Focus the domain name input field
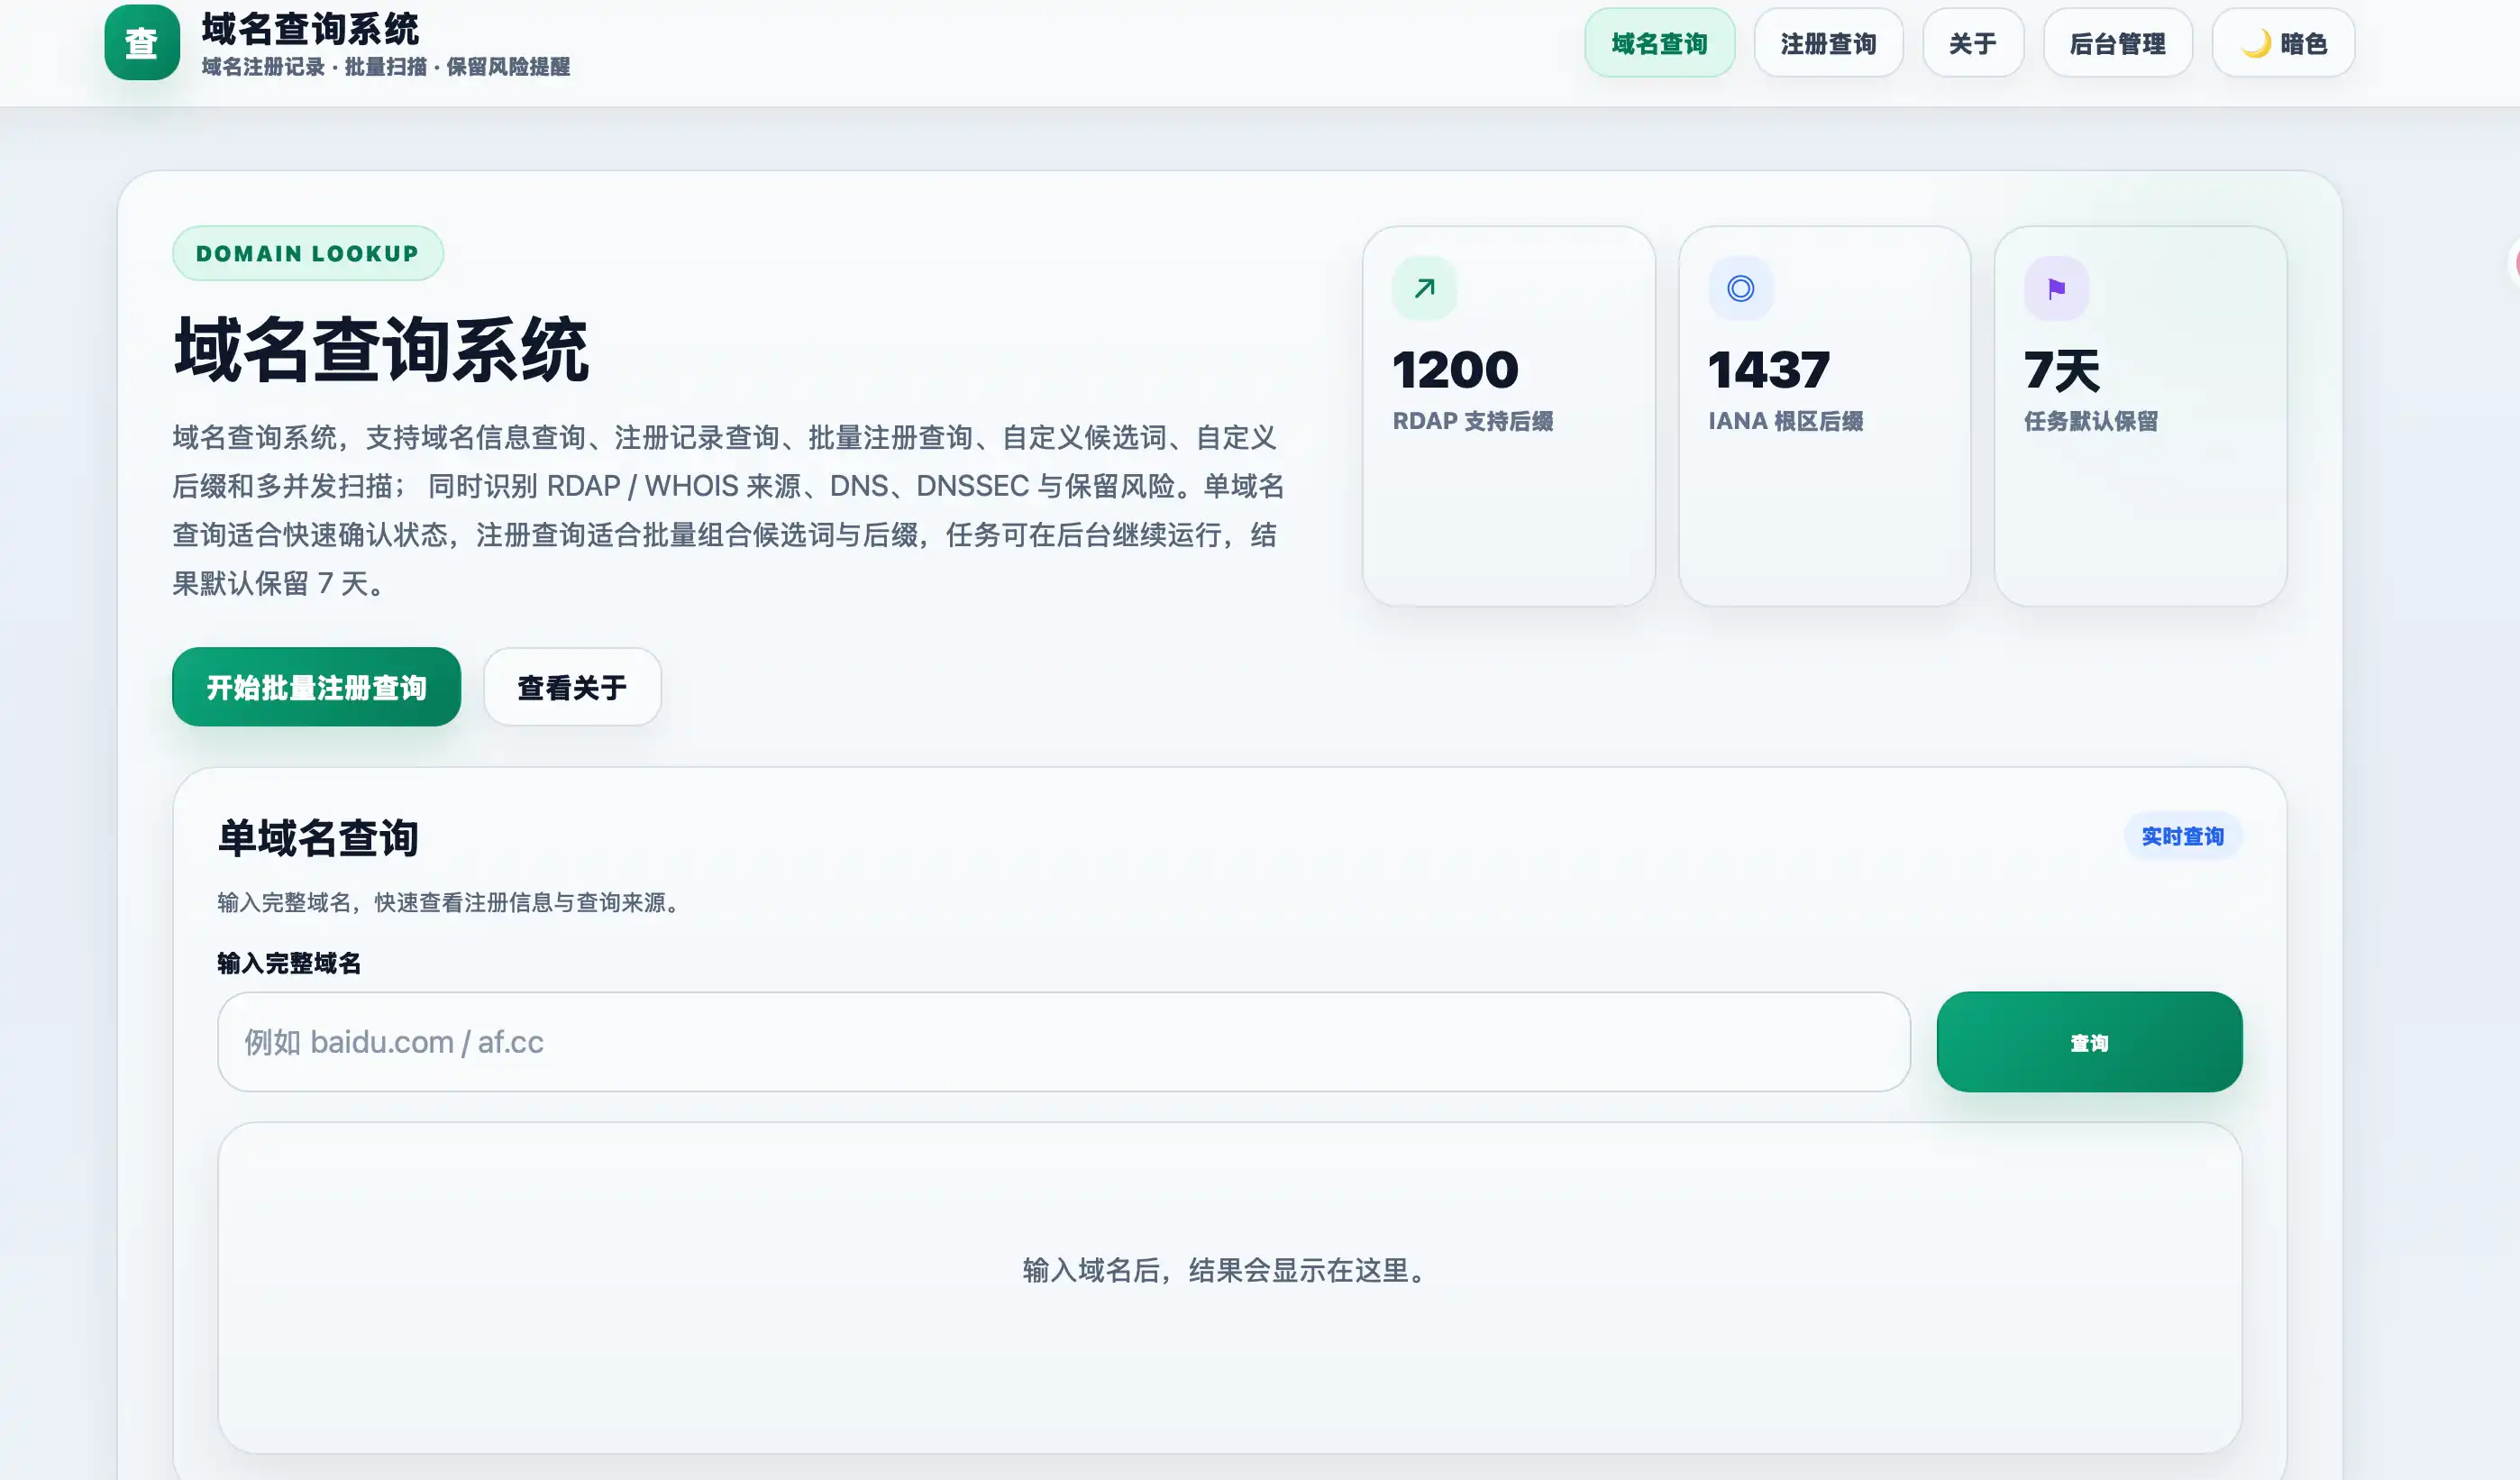This screenshot has width=2520, height=1480. pyautogui.click(x=1064, y=1042)
